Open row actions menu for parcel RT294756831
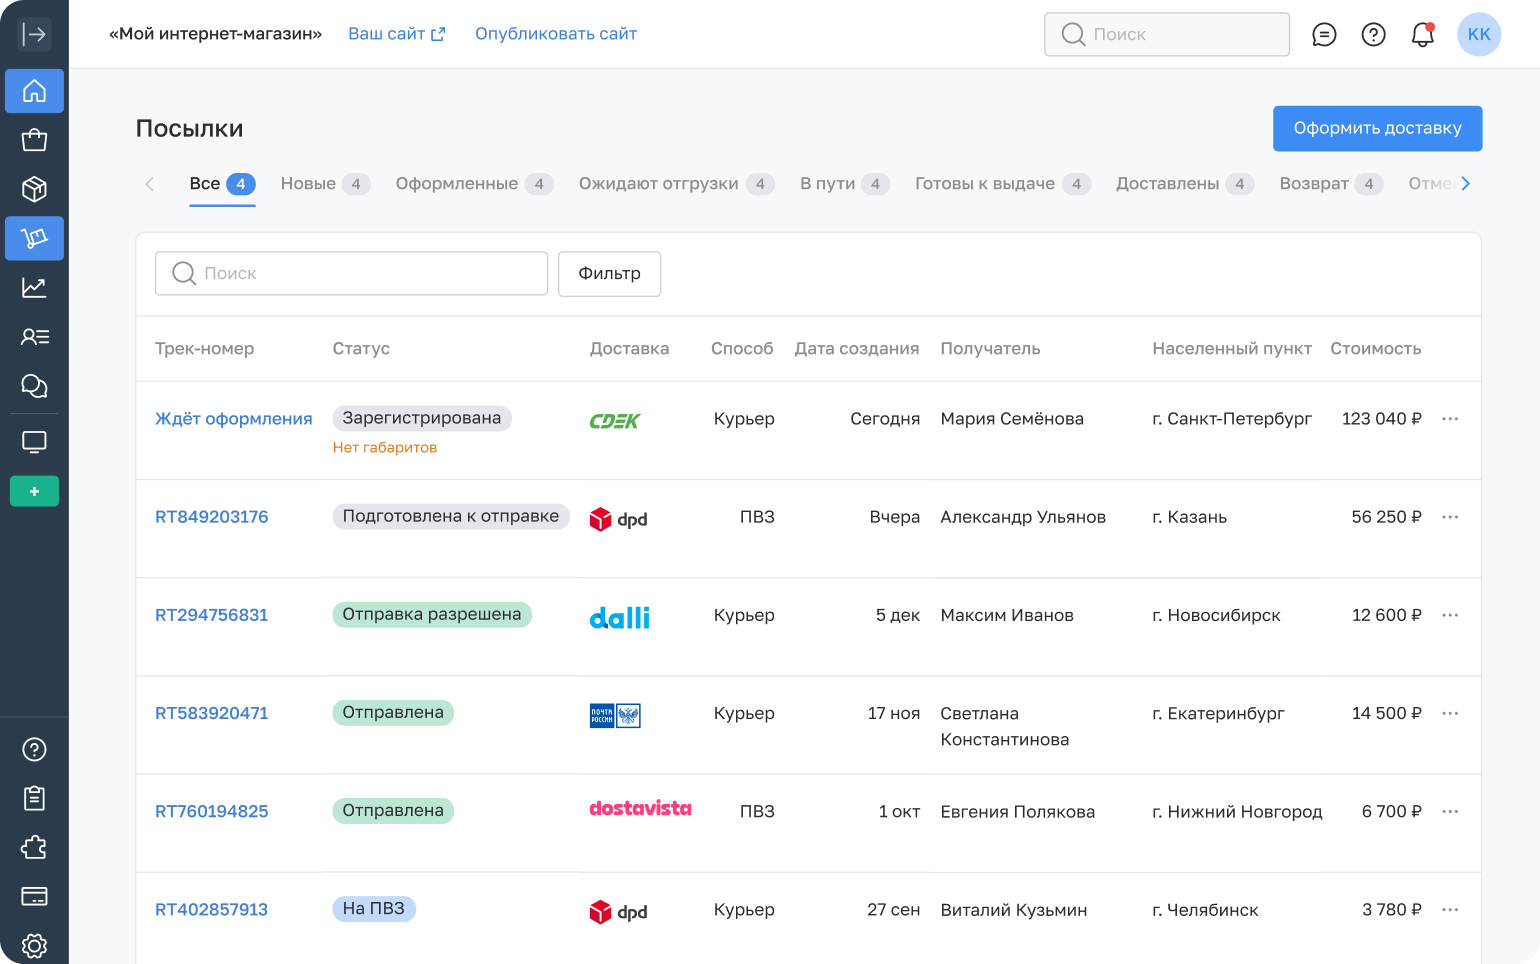The height and width of the screenshot is (964, 1540). click(1450, 615)
